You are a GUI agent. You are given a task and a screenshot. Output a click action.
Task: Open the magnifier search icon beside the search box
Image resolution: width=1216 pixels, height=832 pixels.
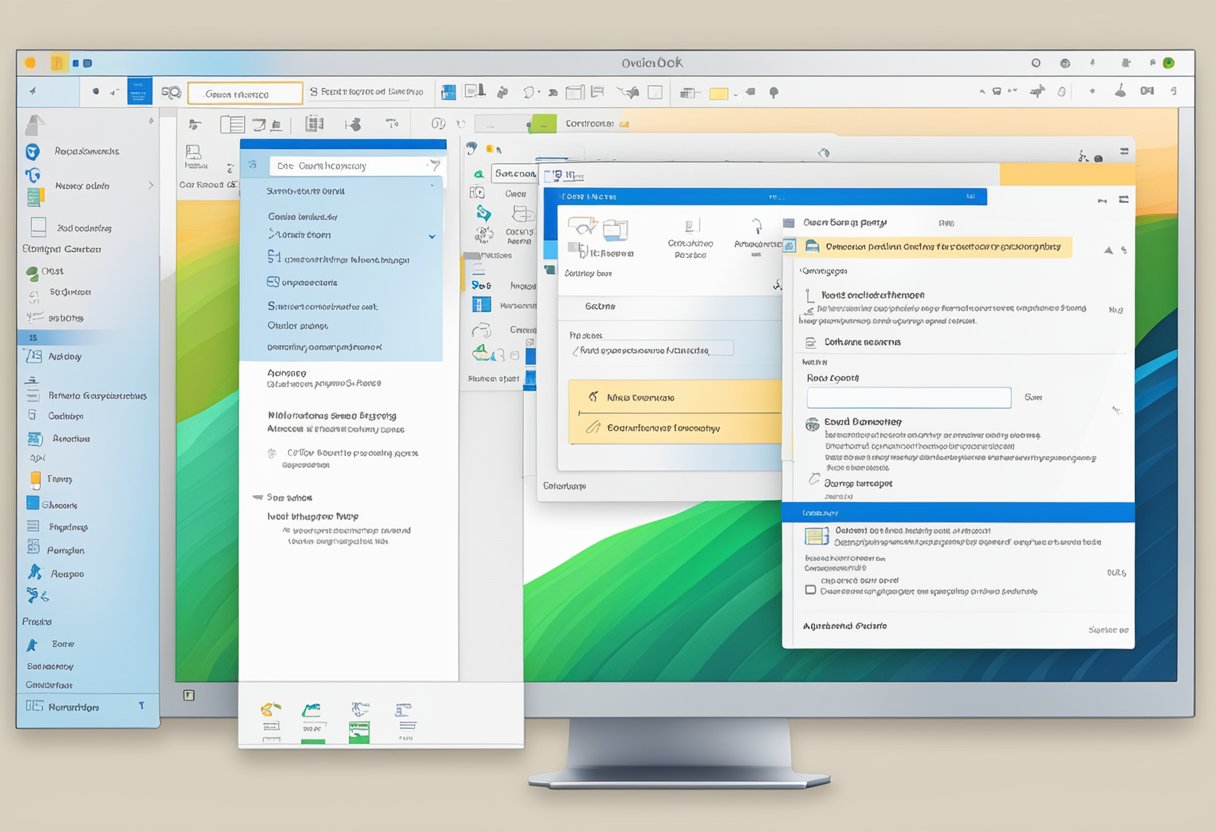coord(172,91)
